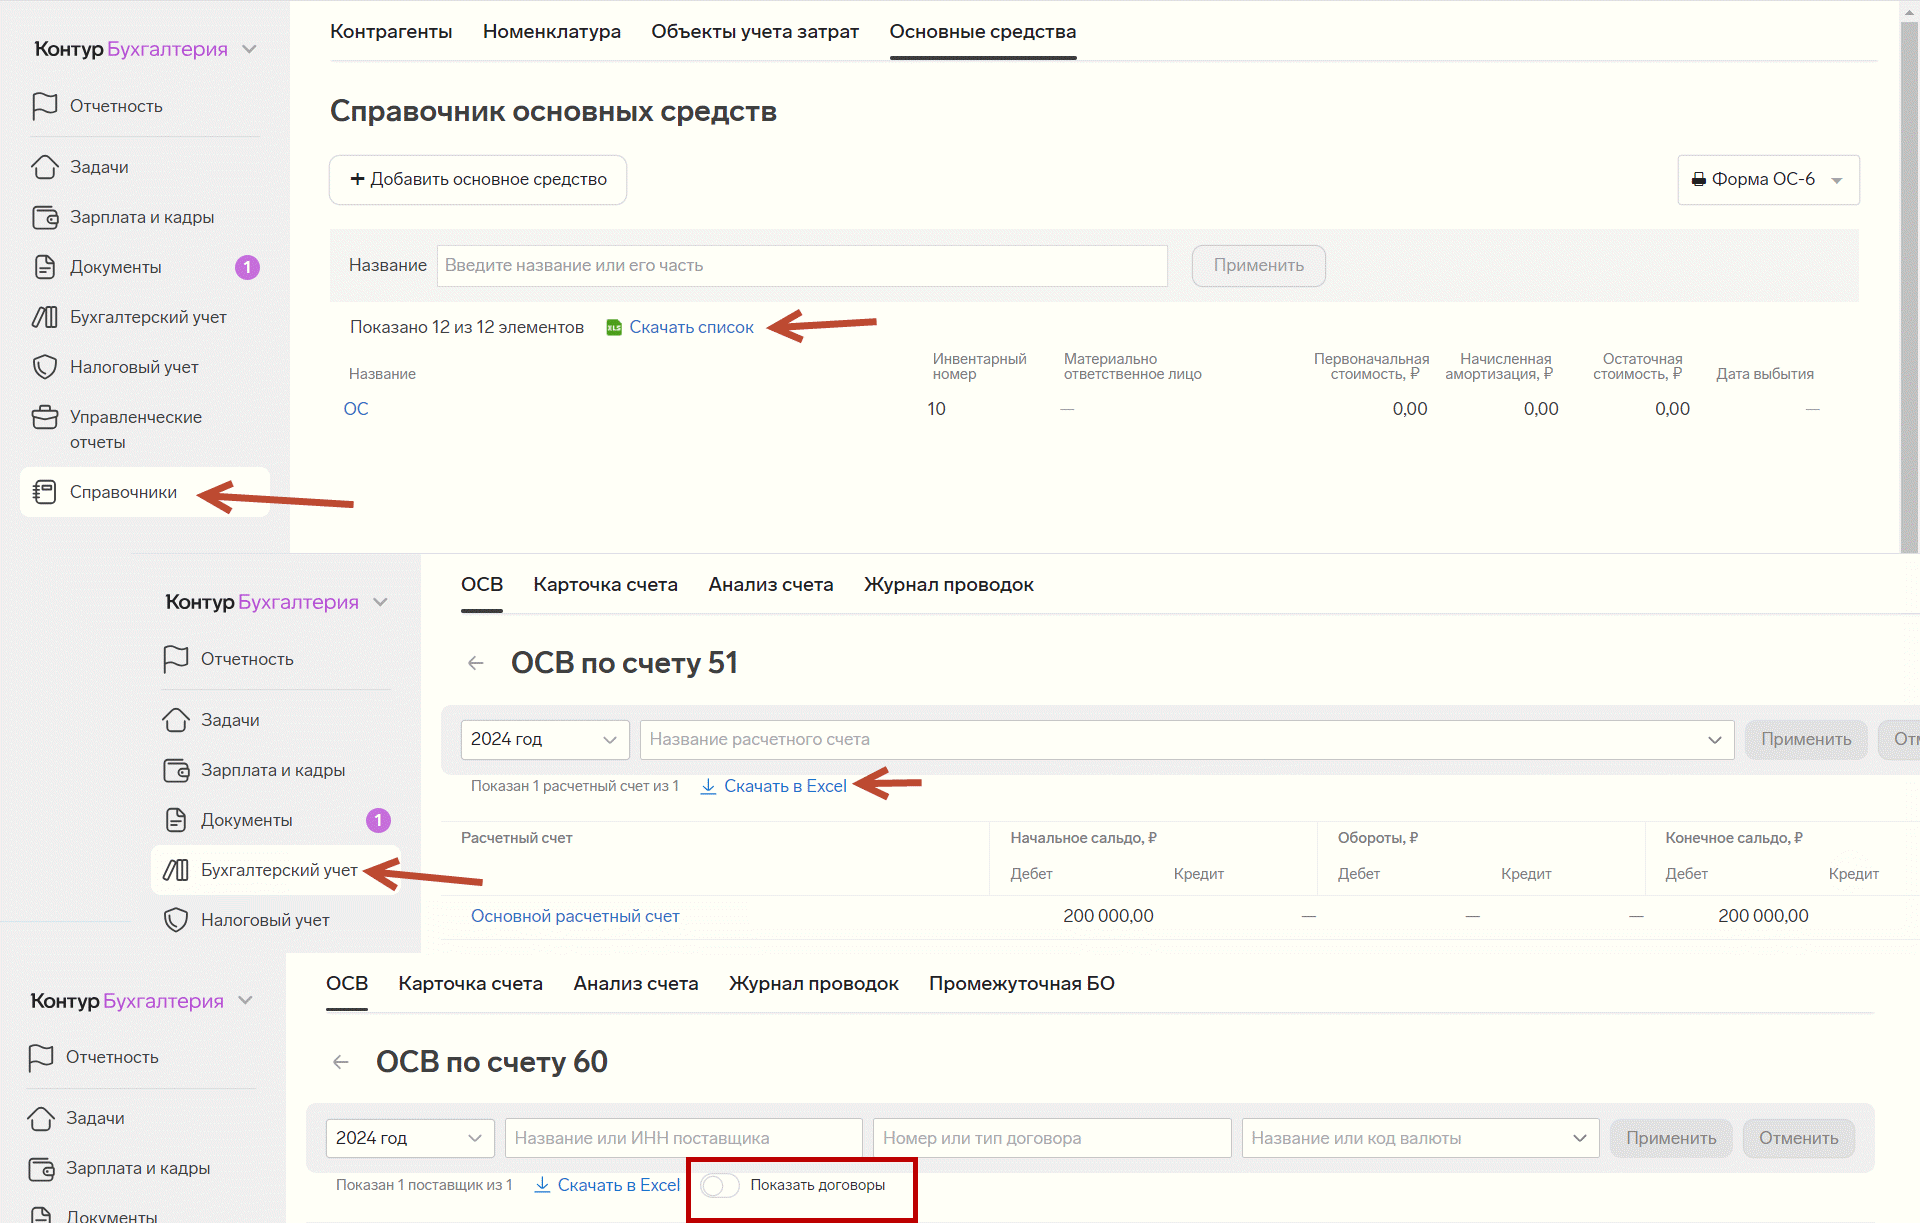Screen dimensions: 1920x1223
Task: Open Анализ счета tab in account 51 panel
Action: pos(771,585)
